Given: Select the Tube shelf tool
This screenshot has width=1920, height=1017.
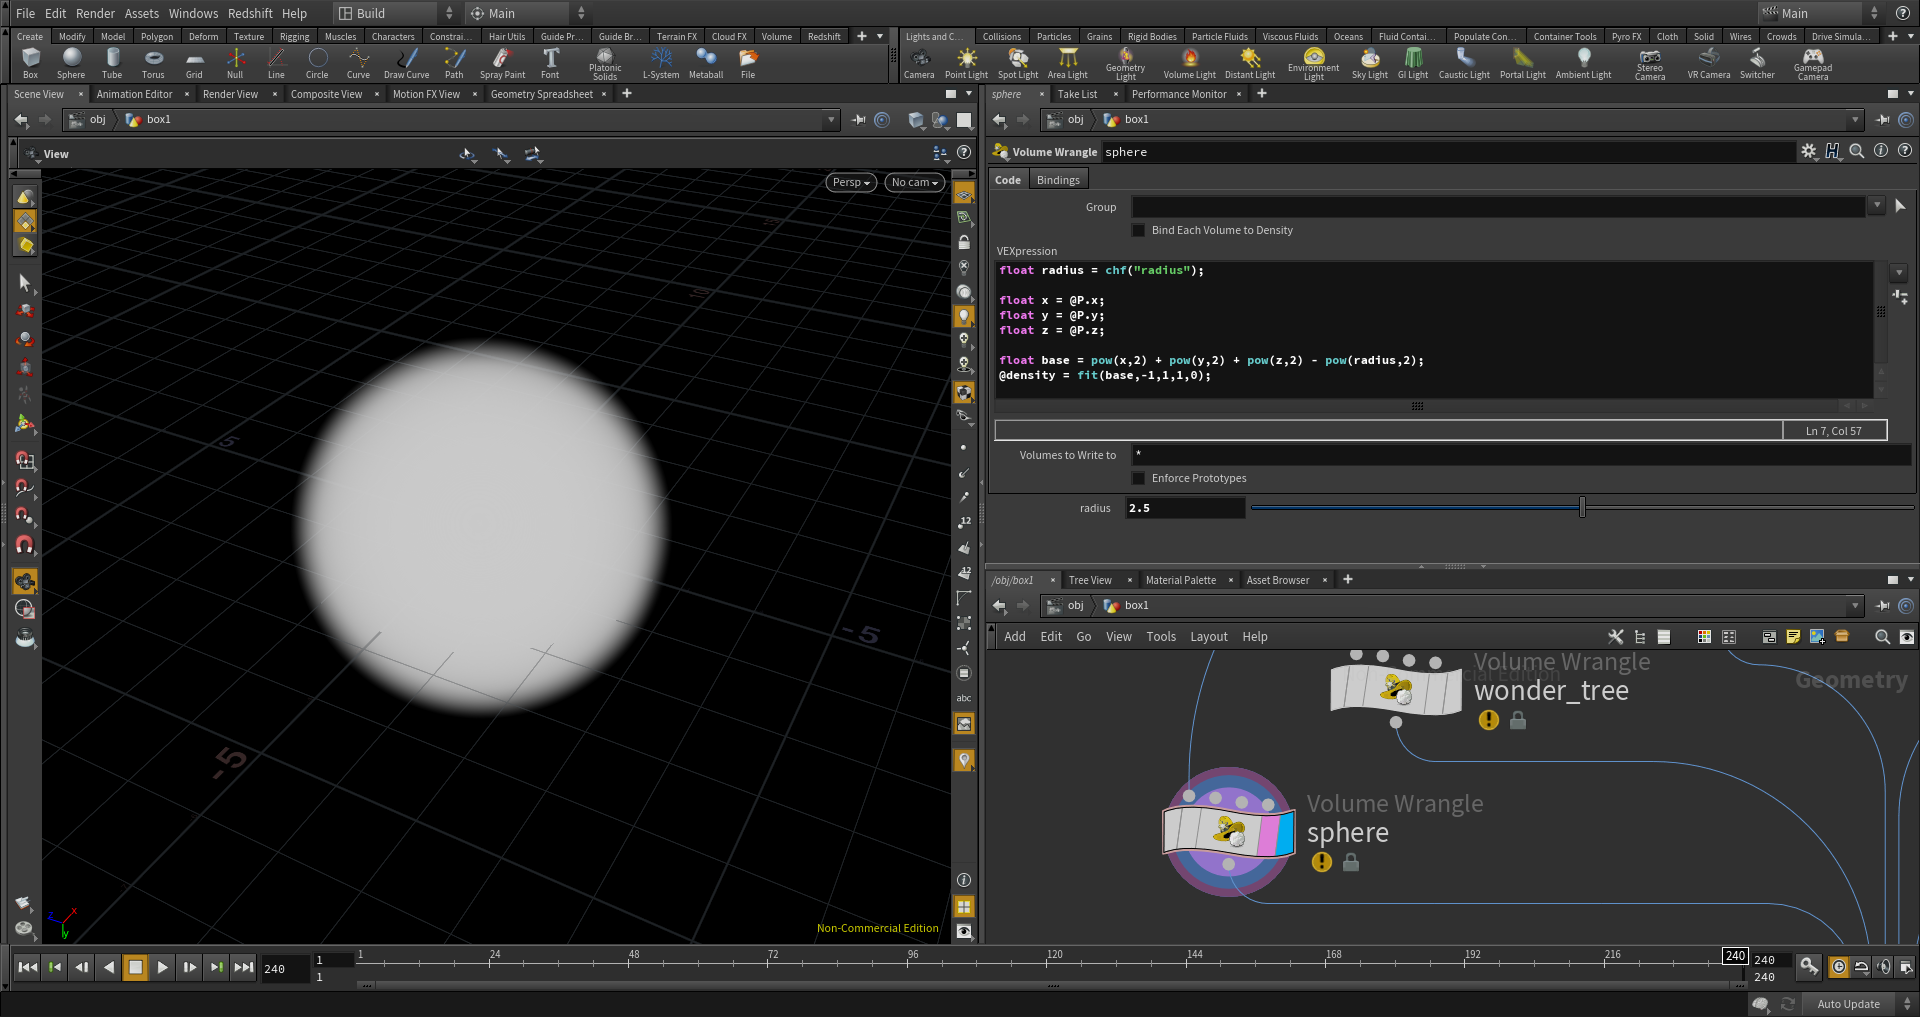Looking at the screenshot, I should pos(112,63).
